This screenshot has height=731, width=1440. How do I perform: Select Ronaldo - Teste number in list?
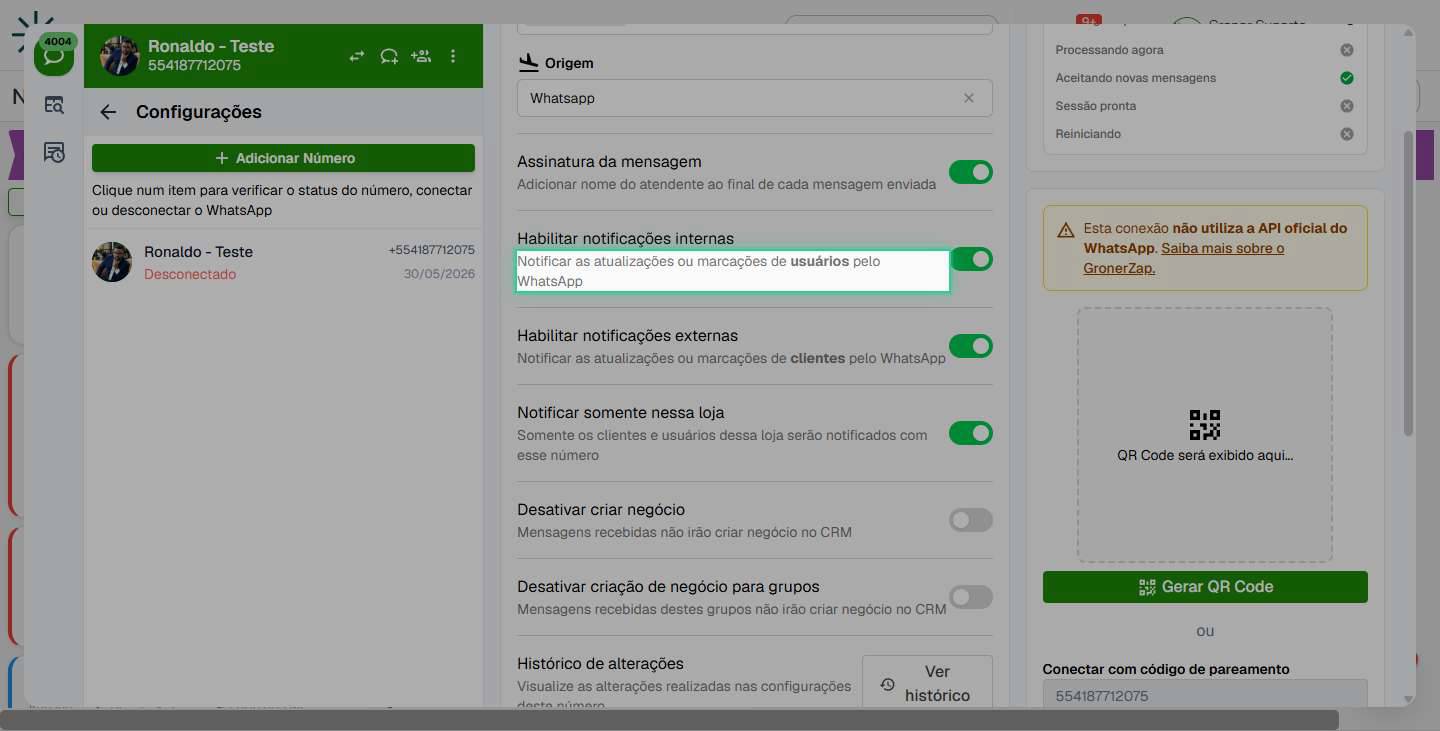pyautogui.click(x=283, y=262)
